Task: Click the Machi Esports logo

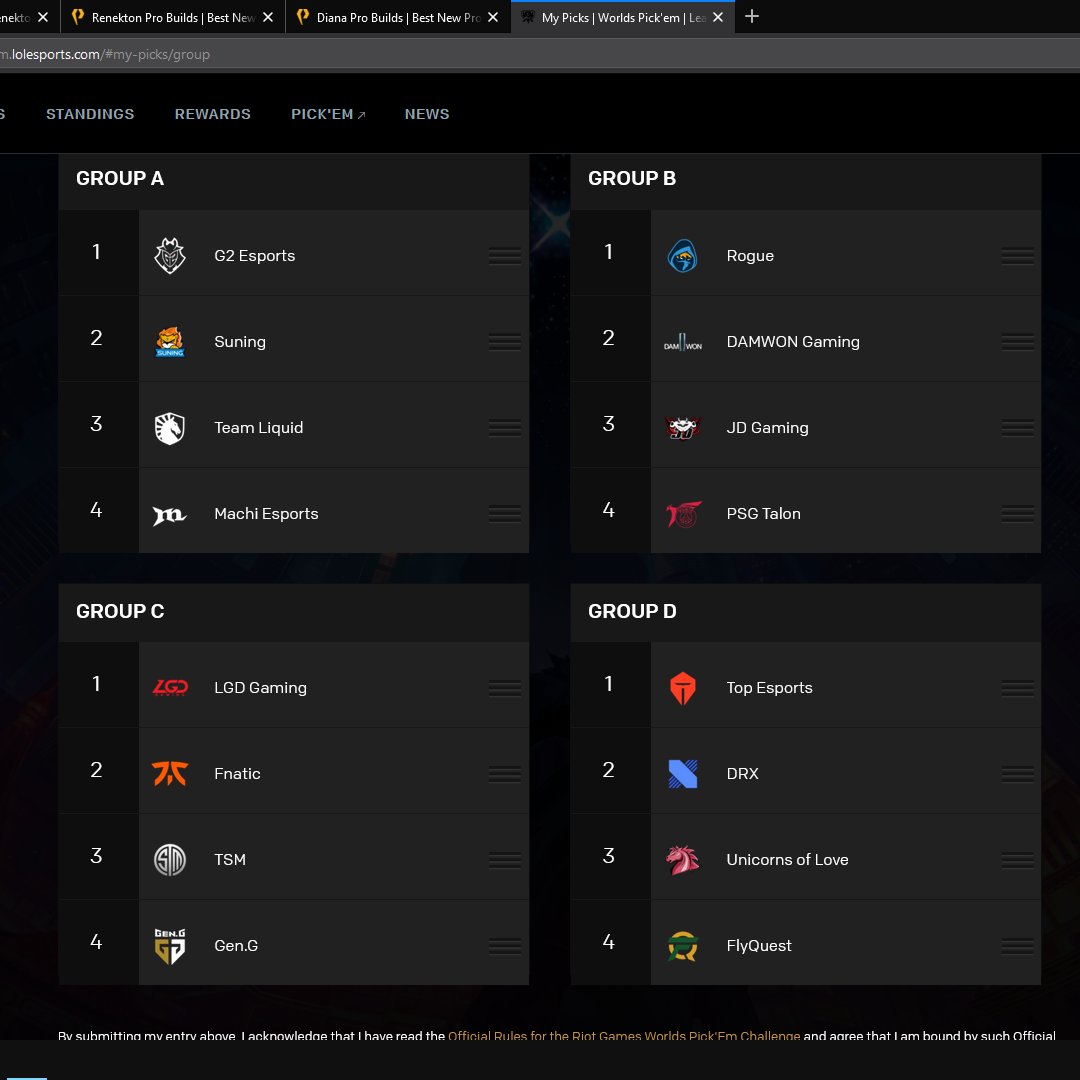Action: tap(169, 515)
